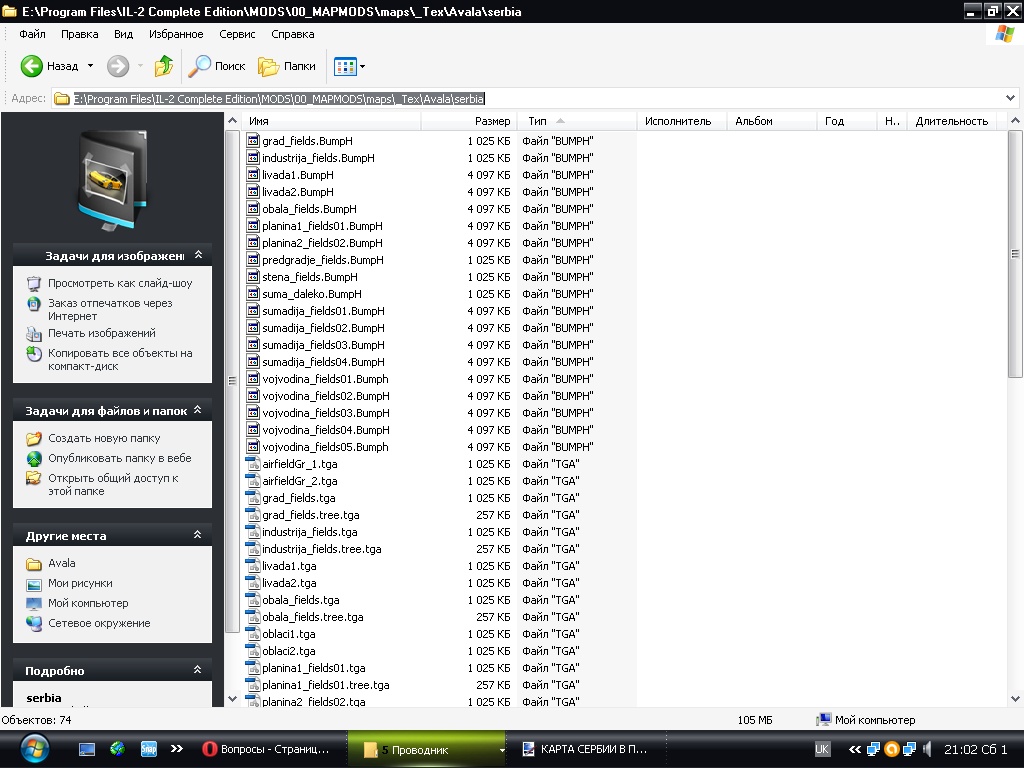The image size is (1024, 768).
Task: Open Сетевое окружение link
Action: point(99,623)
